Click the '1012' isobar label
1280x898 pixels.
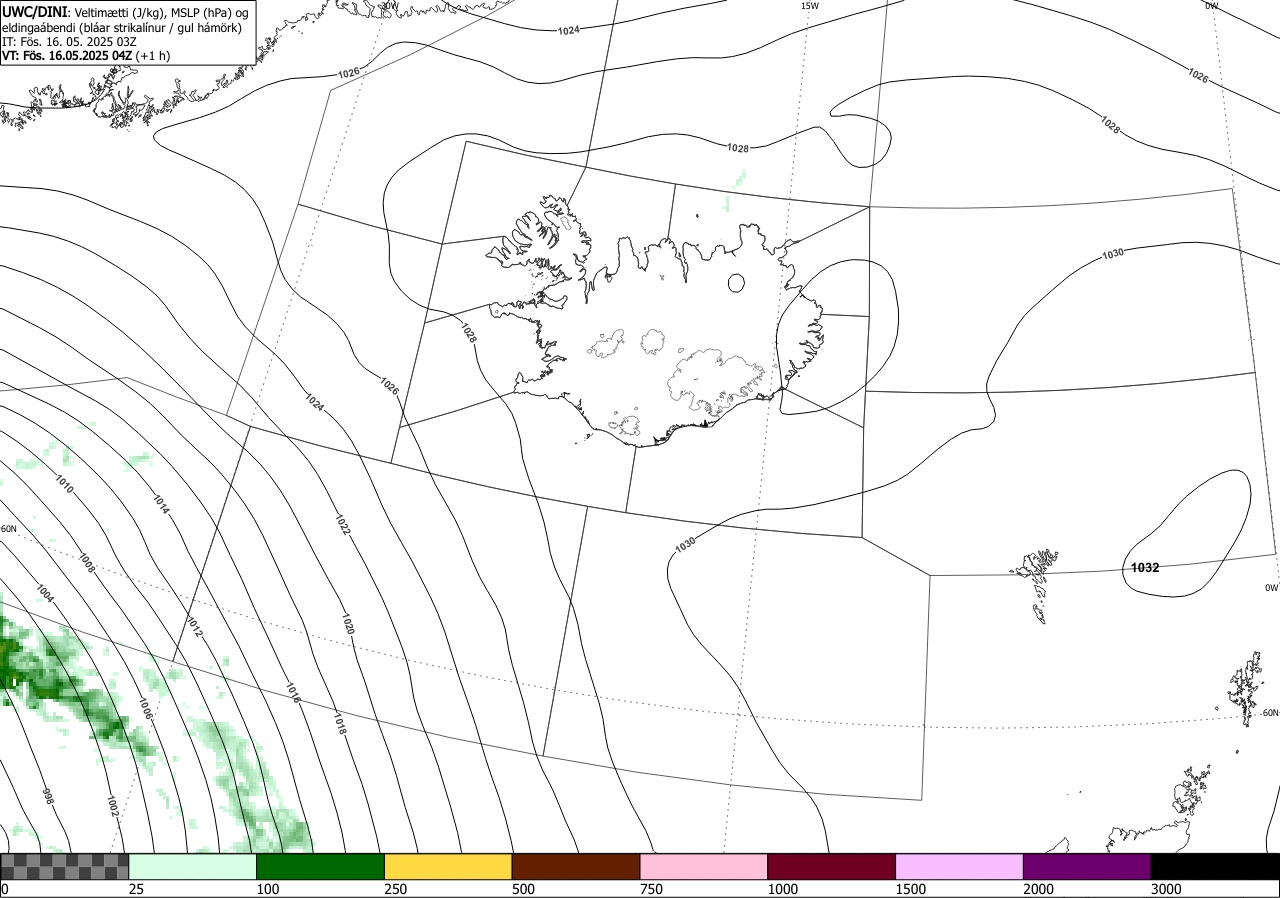pyautogui.click(x=194, y=628)
